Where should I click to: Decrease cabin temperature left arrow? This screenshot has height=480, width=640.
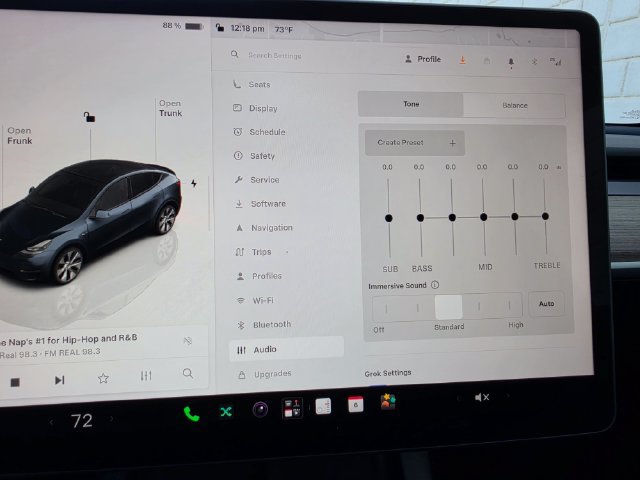[51, 422]
